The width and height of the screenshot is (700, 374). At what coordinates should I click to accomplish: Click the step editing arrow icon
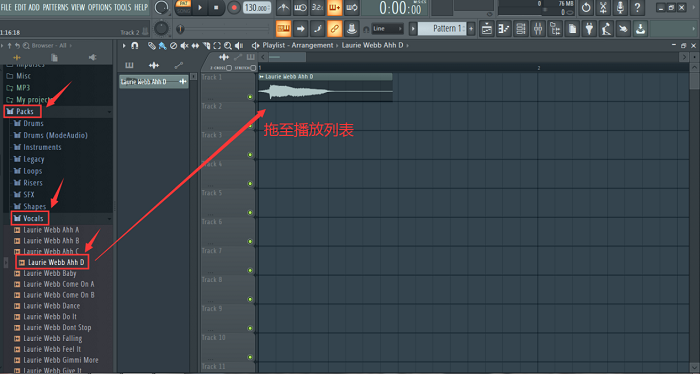pos(300,29)
